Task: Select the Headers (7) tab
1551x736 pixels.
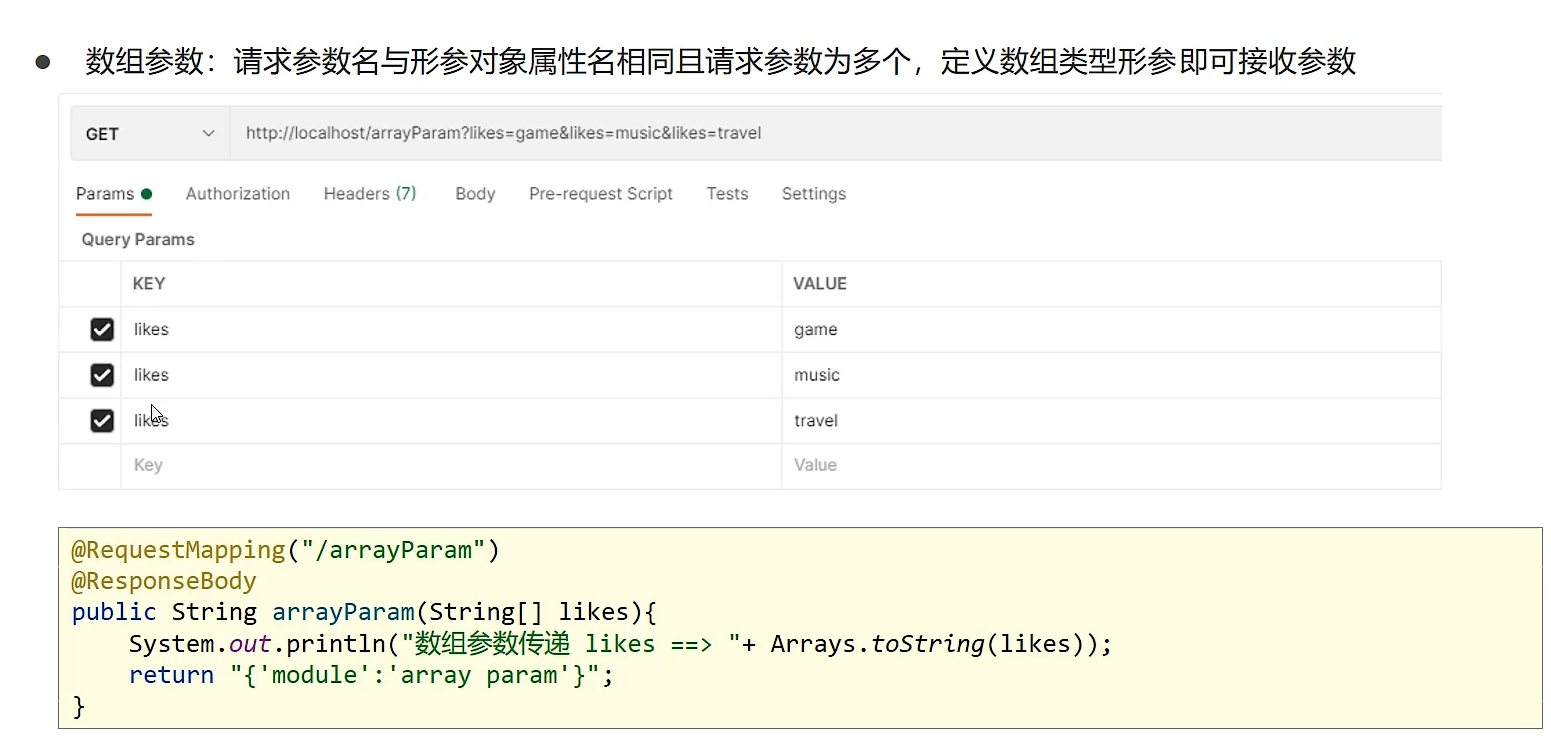Action: [370, 194]
